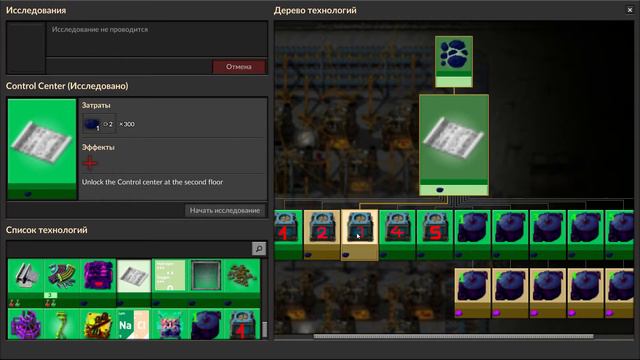This screenshot has height=360, width=640.
Task: Click technology list vertical scrollbar handle
Action: [264, 329]
